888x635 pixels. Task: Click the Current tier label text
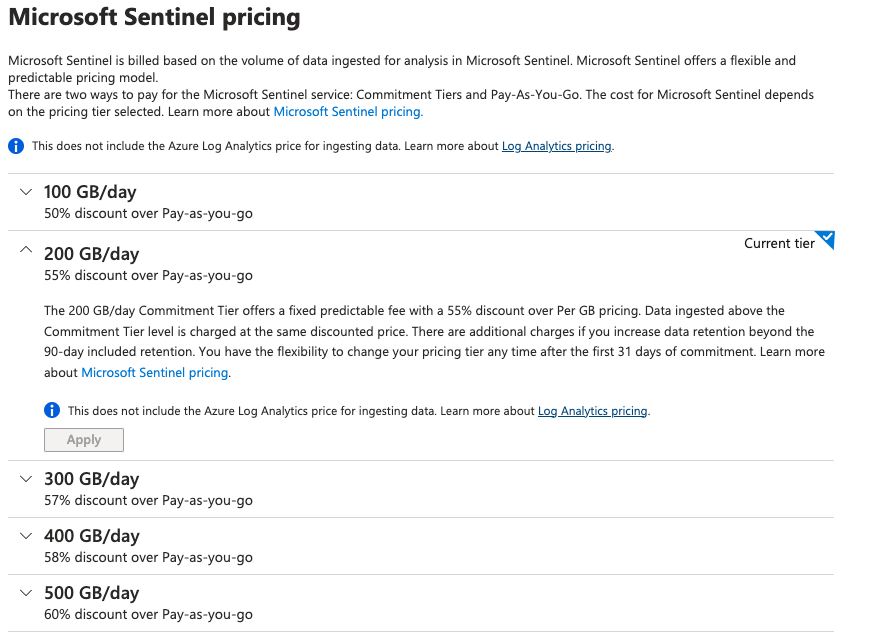click(779, 243)
